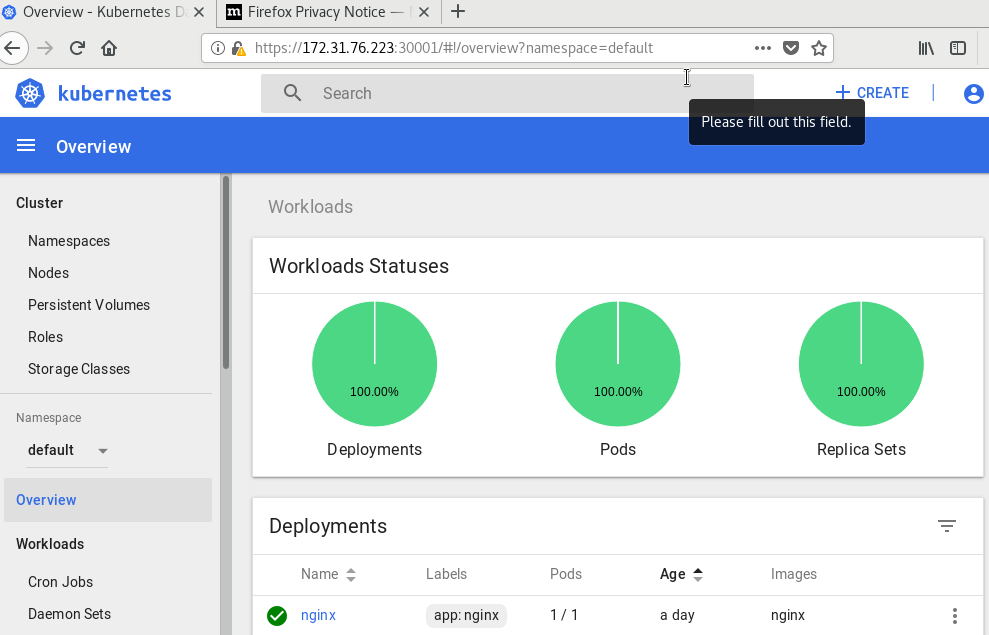Open the hamburger navigation menu
The height and width of the screenshot is (635, 989).
pos(26,146)
